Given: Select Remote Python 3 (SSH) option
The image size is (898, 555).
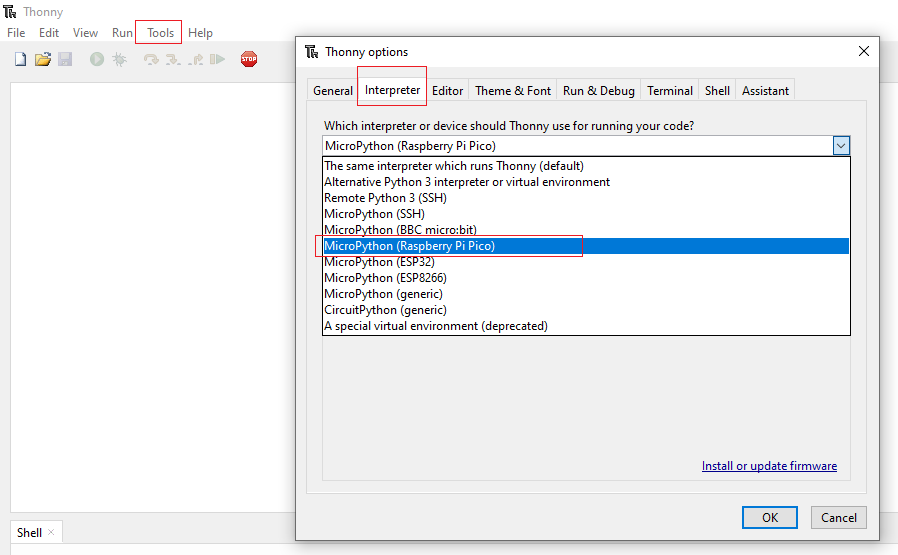Looking at the screenshot, I should (586, 198).
